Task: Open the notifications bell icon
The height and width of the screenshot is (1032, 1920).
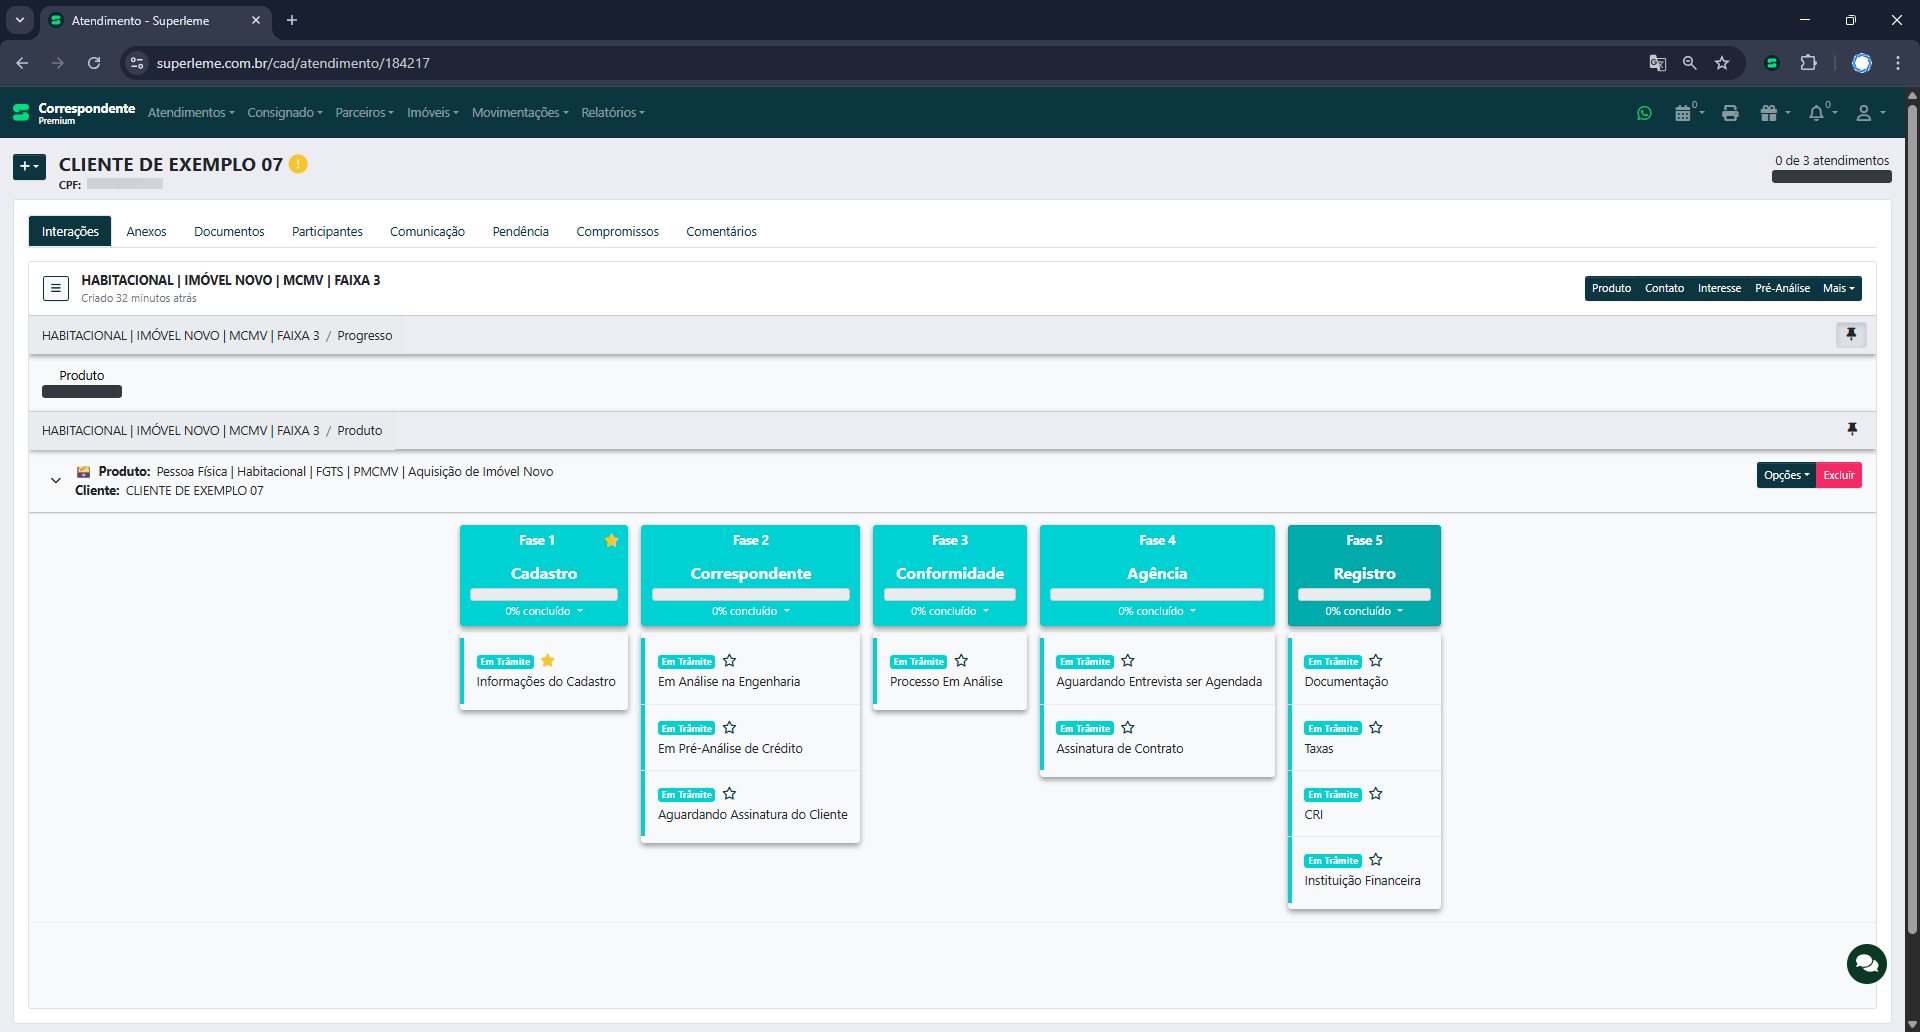Action: click(x=1816, y=113)
